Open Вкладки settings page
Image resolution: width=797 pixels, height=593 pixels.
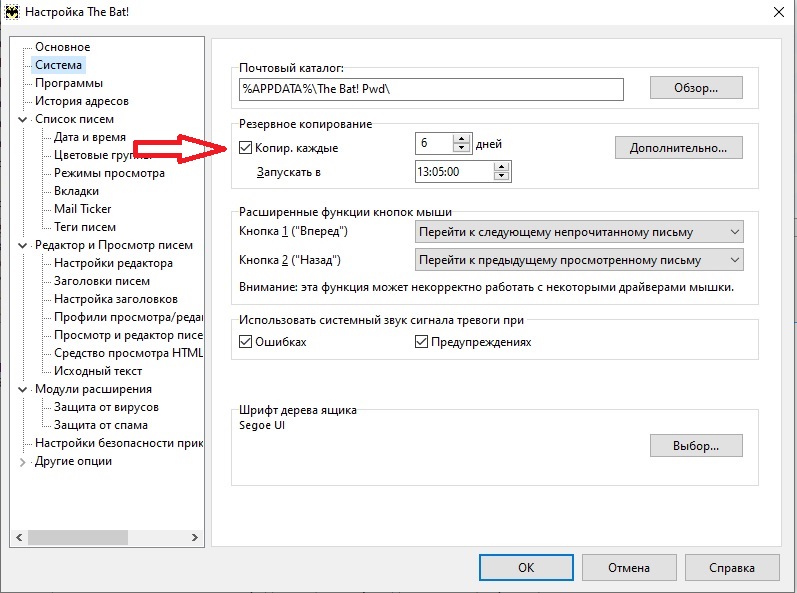[x=76, y=191]
